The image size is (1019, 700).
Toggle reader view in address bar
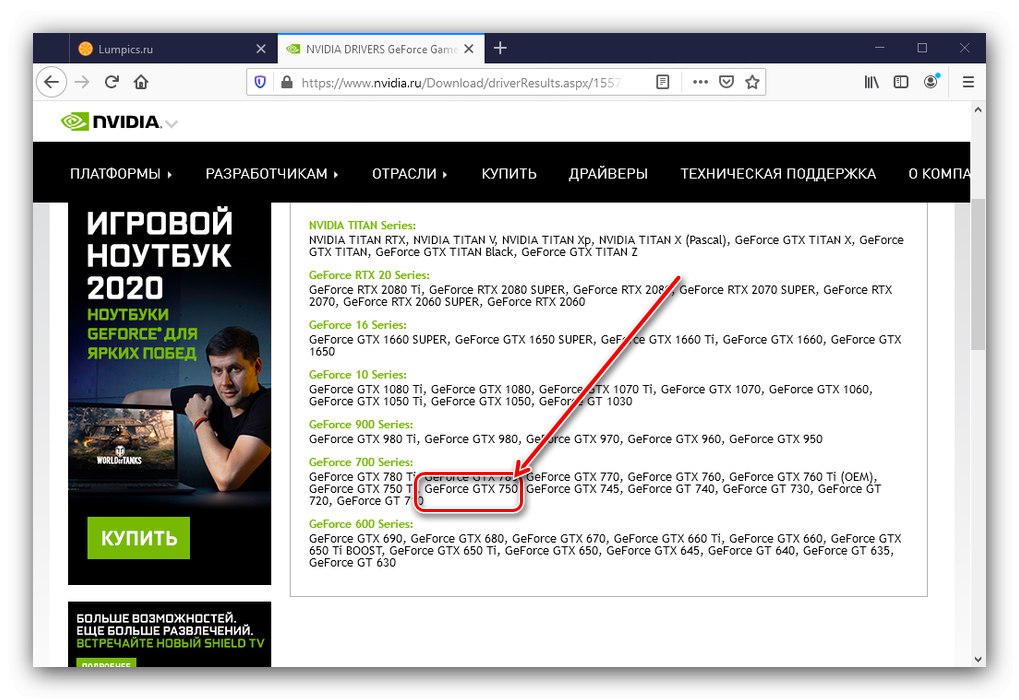pyautogui.click(x=662, y=82)
